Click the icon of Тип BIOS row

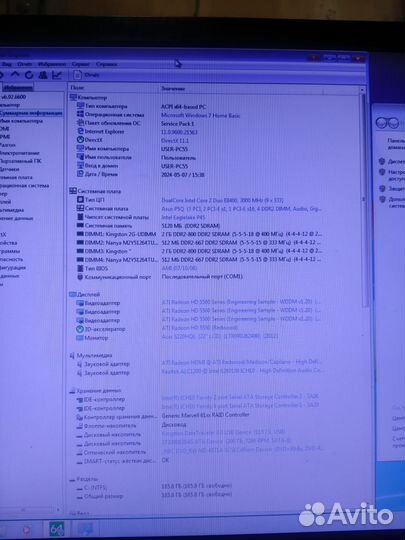(80, 268)
